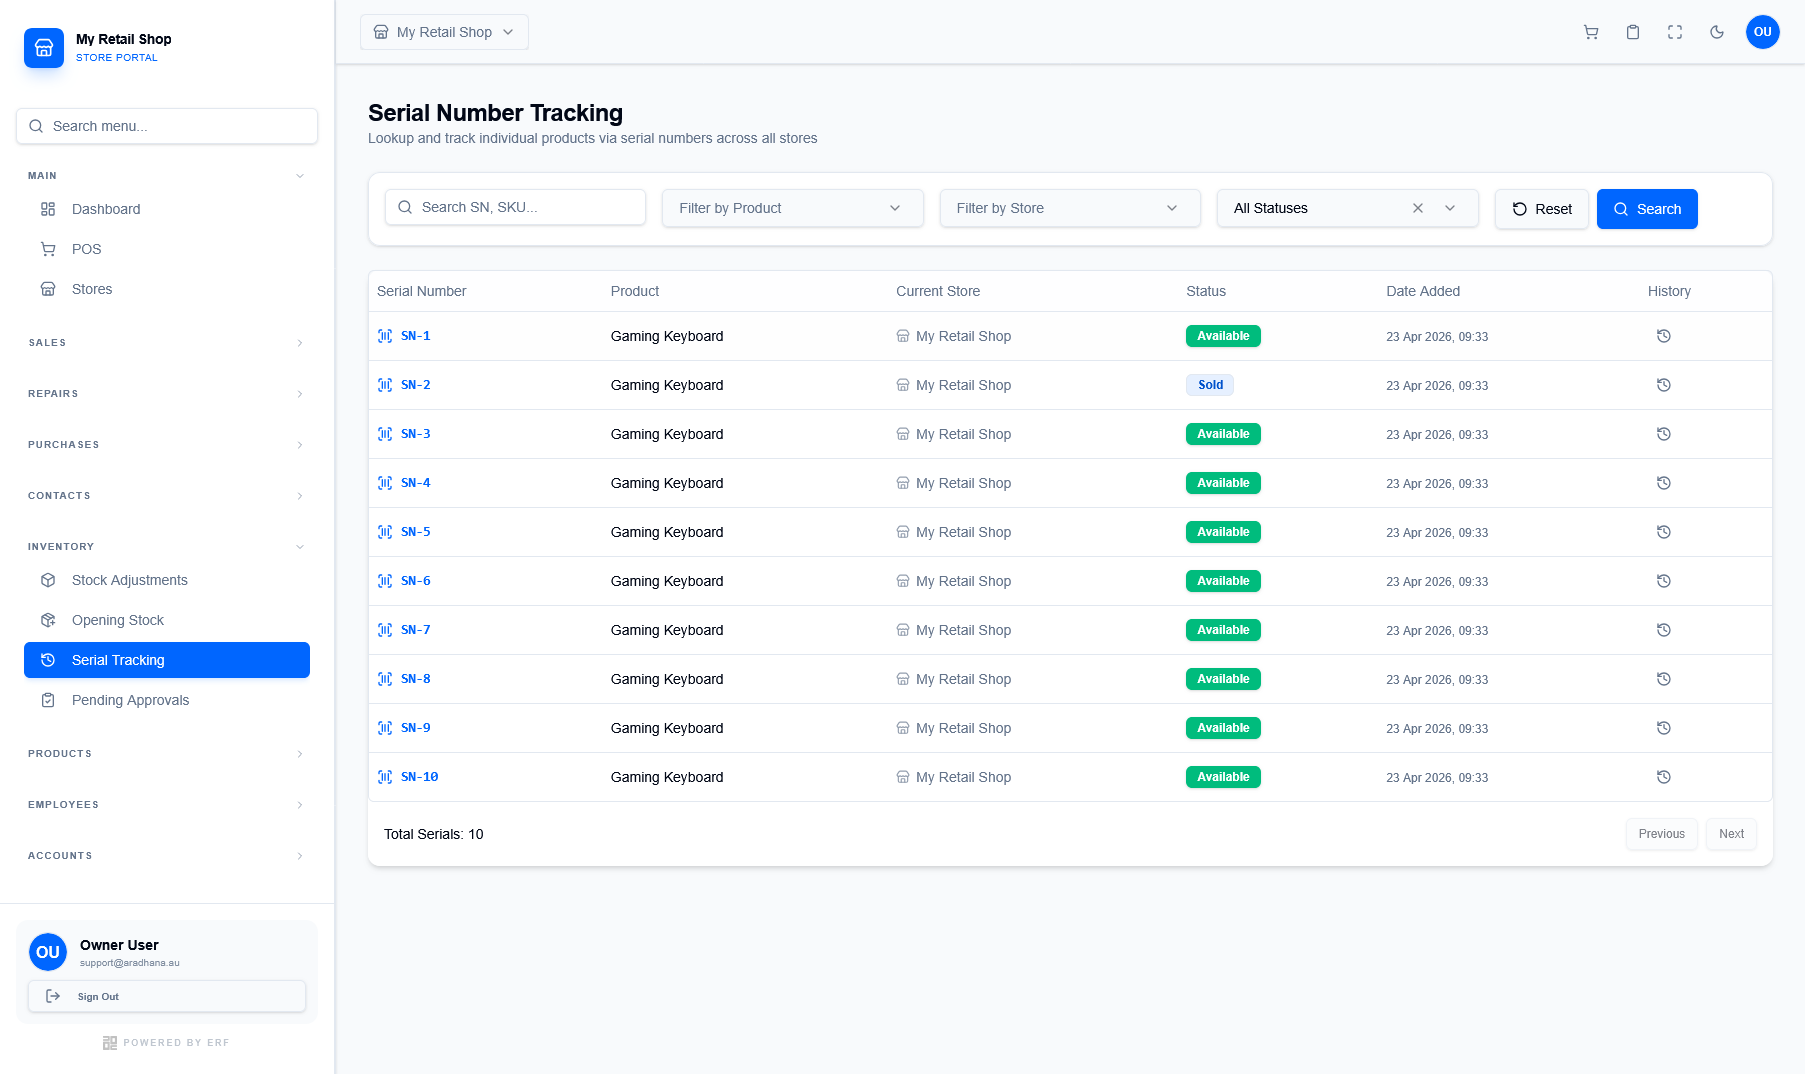The height and width of the screenshot is (1074, 1805).
Task: Open serial number SN-7 link
Action: (x=415, y=630)
